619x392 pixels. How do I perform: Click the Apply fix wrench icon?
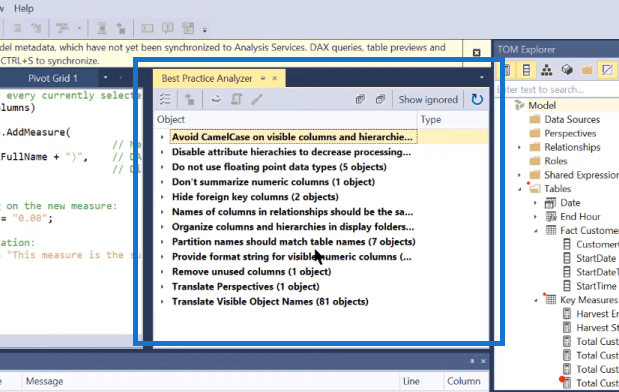(x=257, y=99)
